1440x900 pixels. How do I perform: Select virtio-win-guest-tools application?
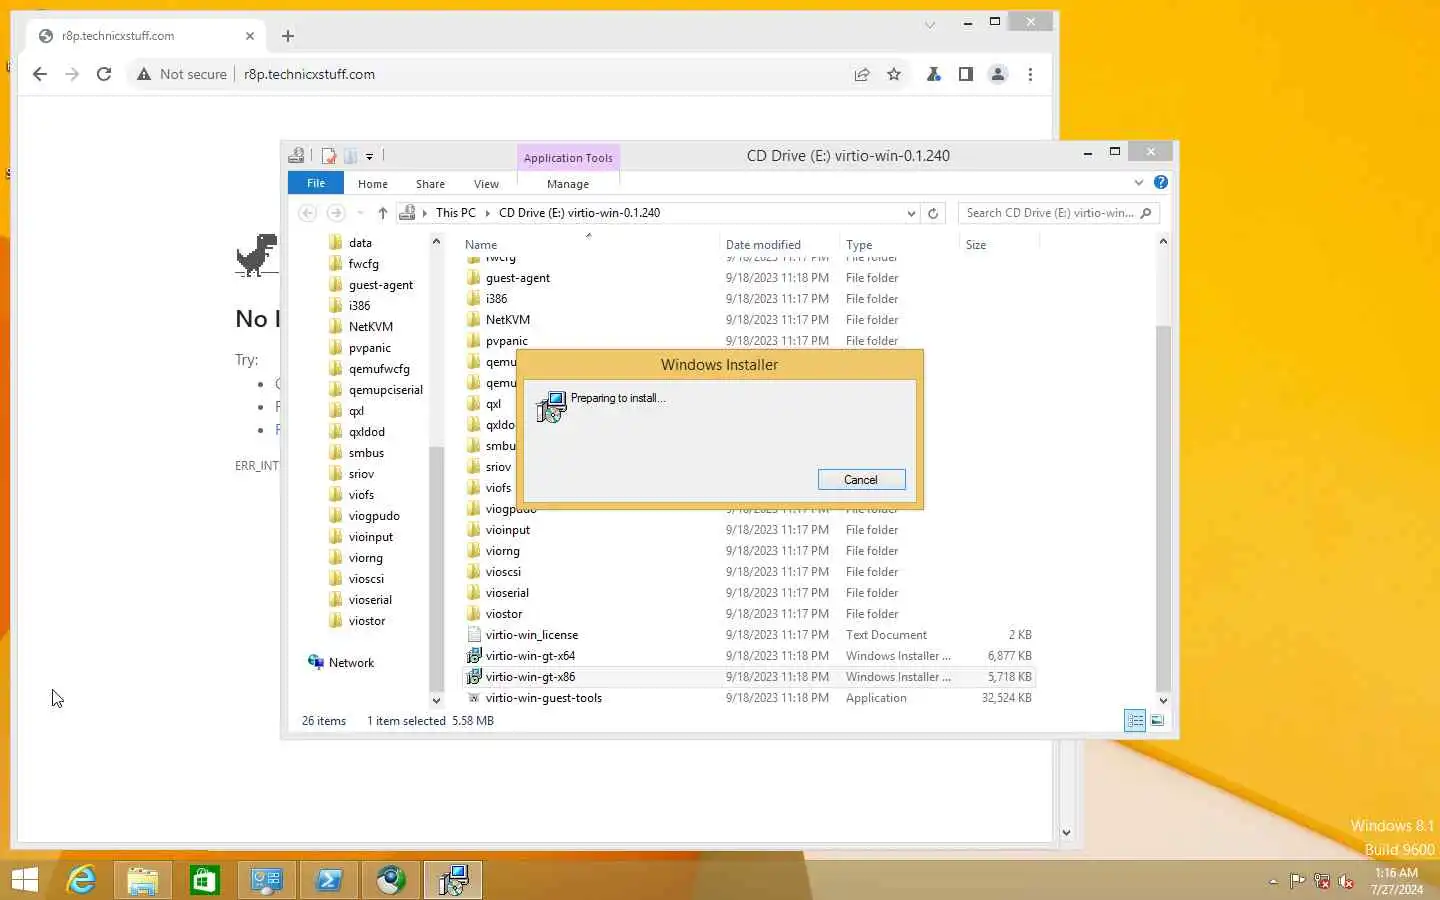point(543,698)
